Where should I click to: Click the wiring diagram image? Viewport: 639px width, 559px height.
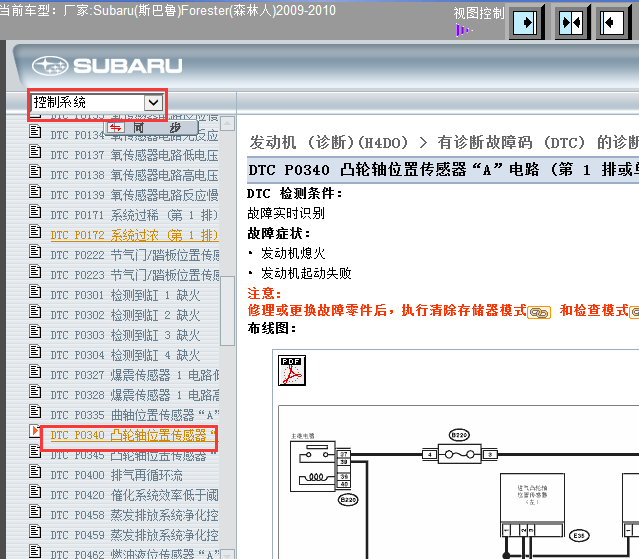click(x=459, y=482)
